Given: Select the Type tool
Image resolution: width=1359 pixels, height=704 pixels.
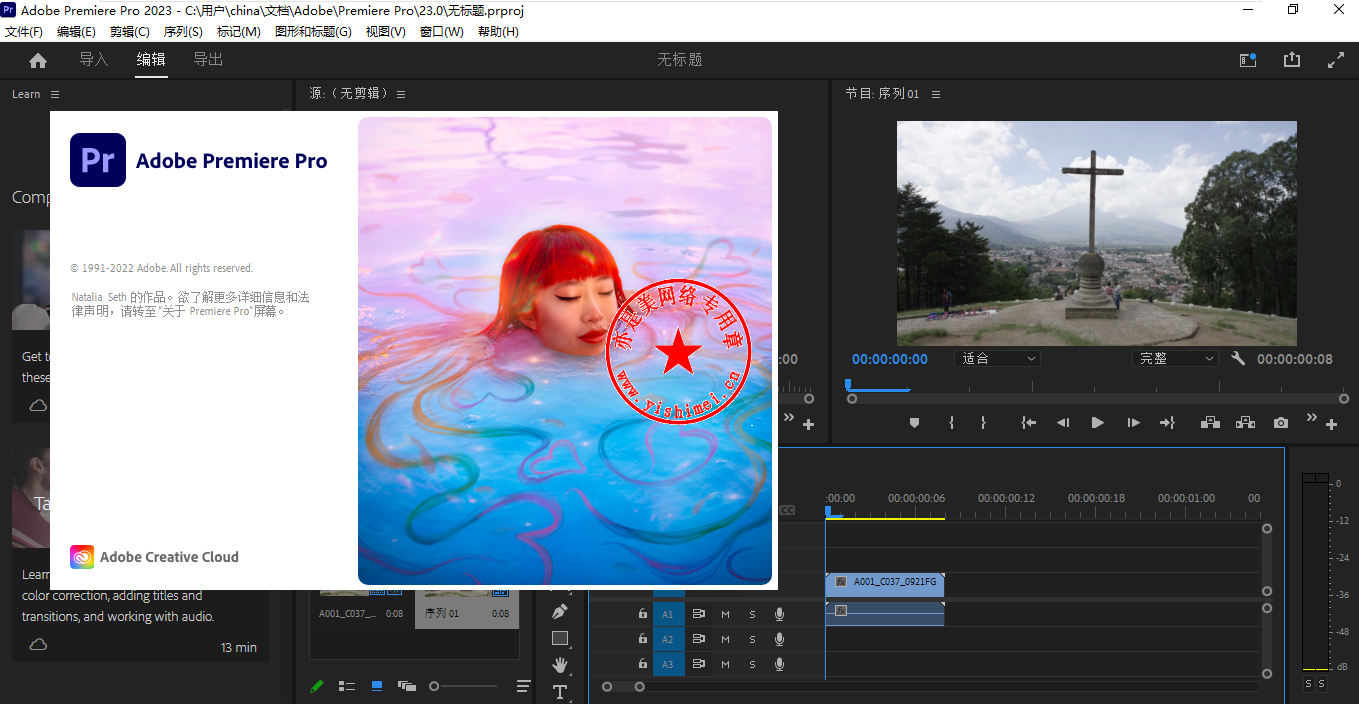Looking at the screenshot, I should pyautogui.click(x=560, y=691).
